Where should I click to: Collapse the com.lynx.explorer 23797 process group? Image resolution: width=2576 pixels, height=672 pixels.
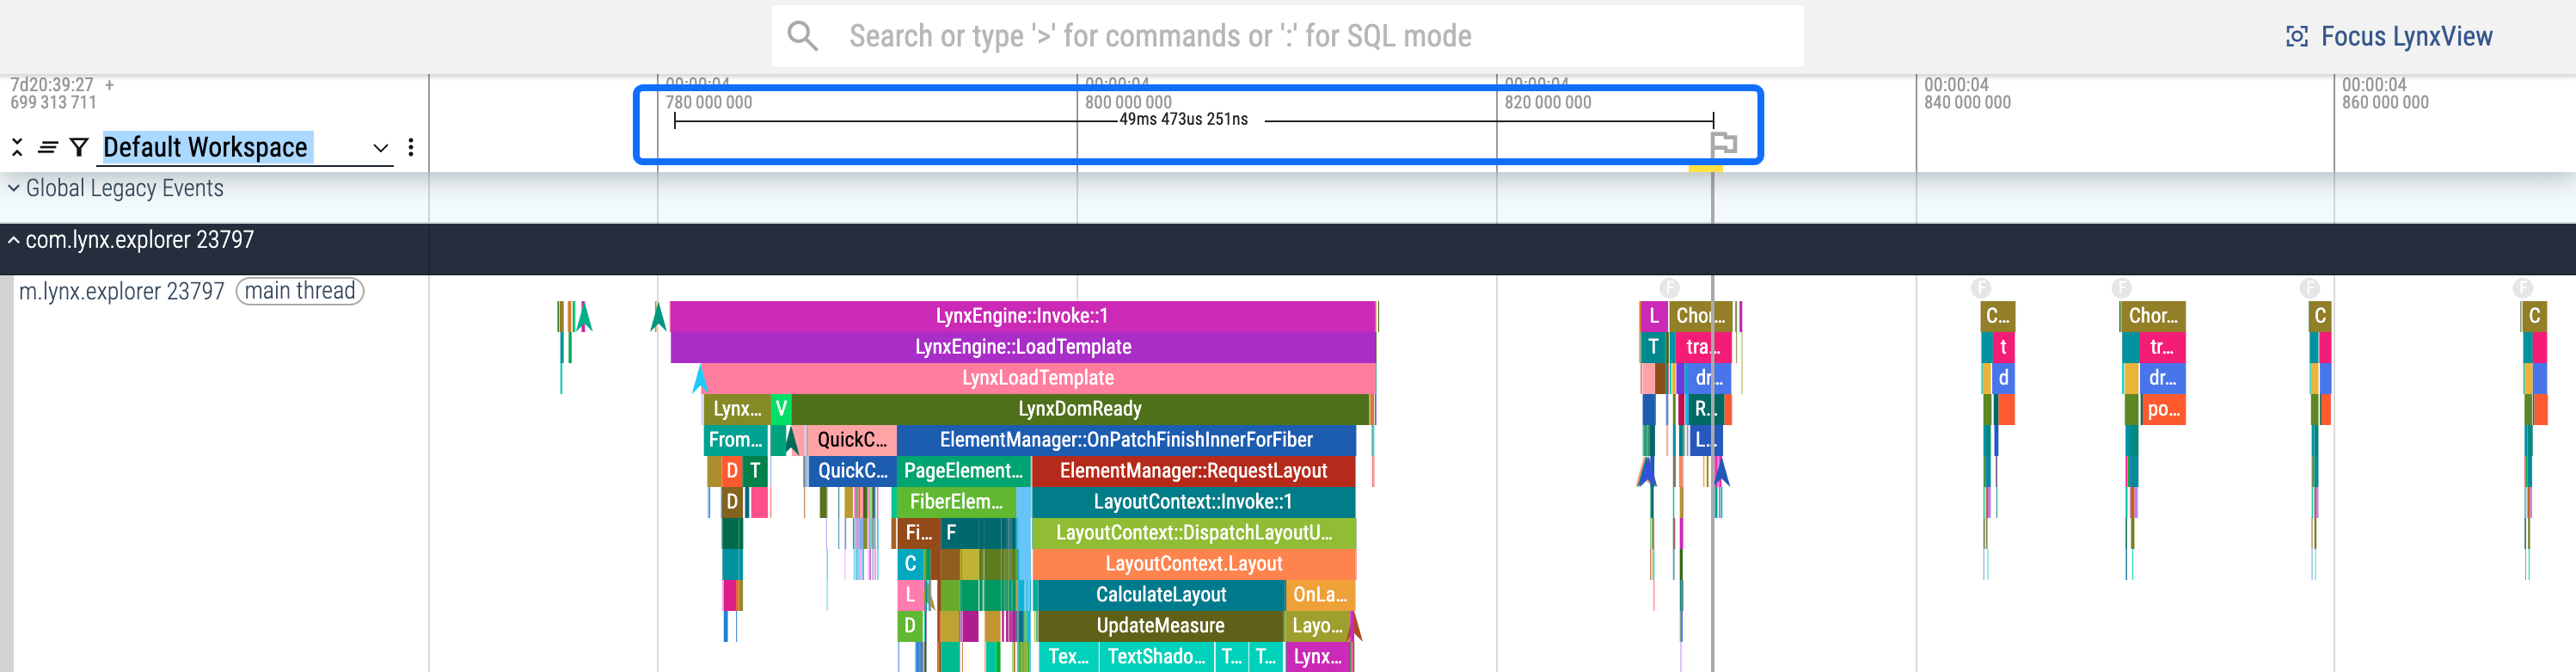pos(13,240)
